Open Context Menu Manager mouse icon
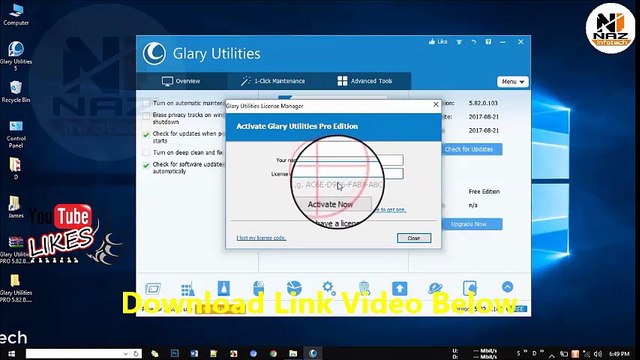Image resolution: width=640 pixels, height=360 pixels. [x=258, y=288]
